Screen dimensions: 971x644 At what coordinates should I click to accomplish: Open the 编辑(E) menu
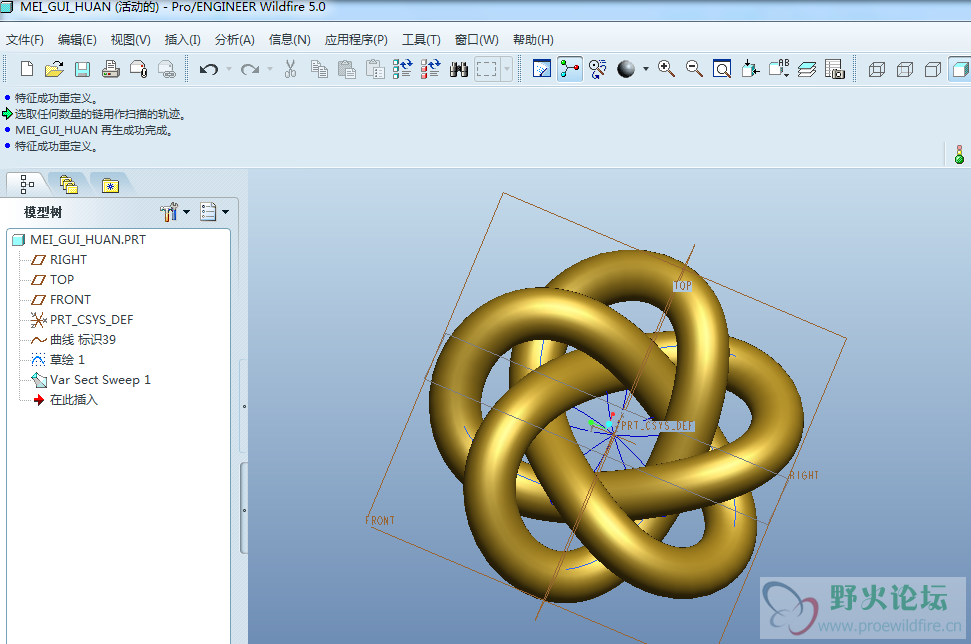[x=77, y=40]
